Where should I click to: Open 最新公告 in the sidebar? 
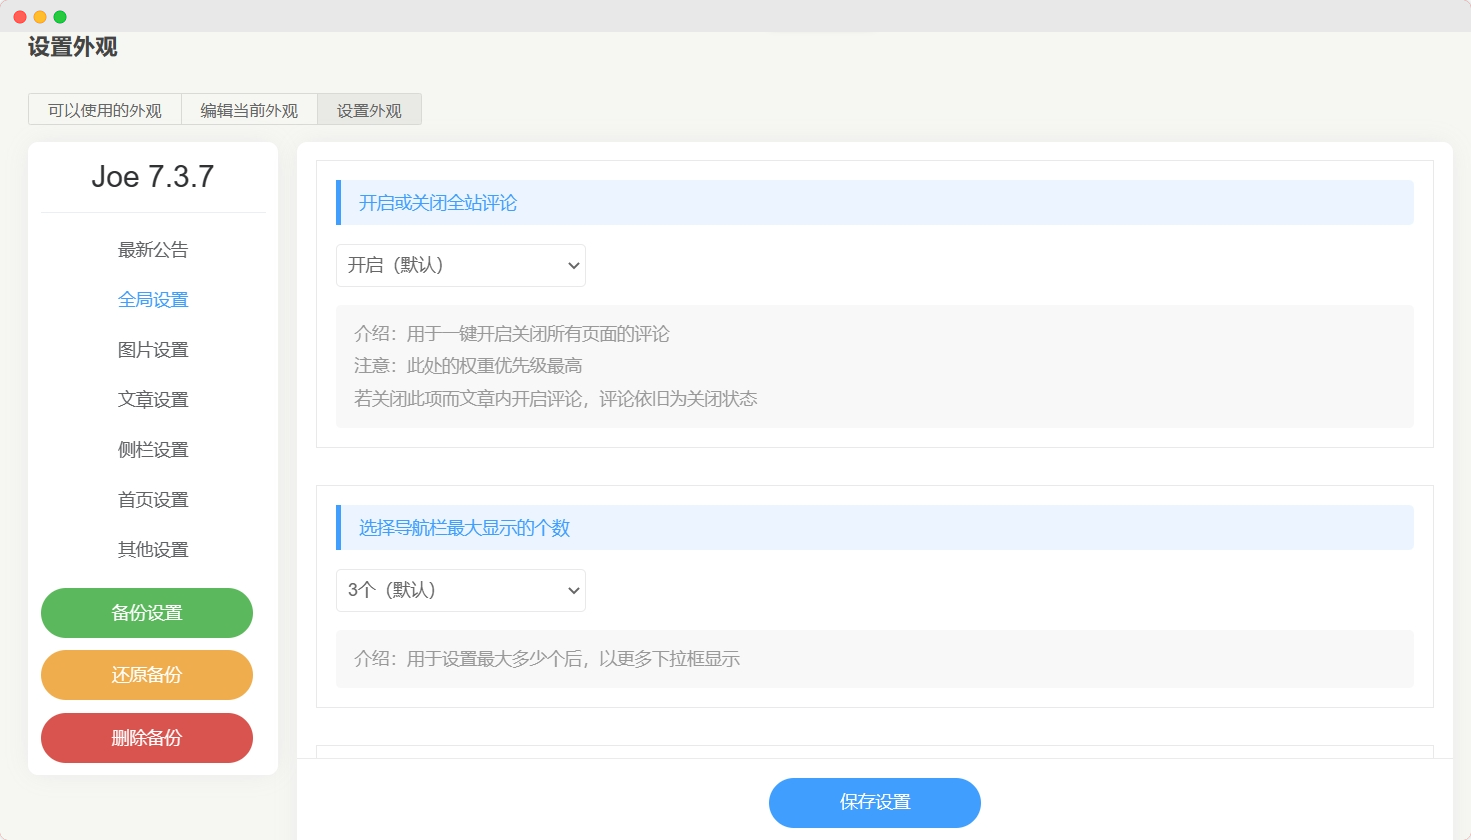coord(153,250)
